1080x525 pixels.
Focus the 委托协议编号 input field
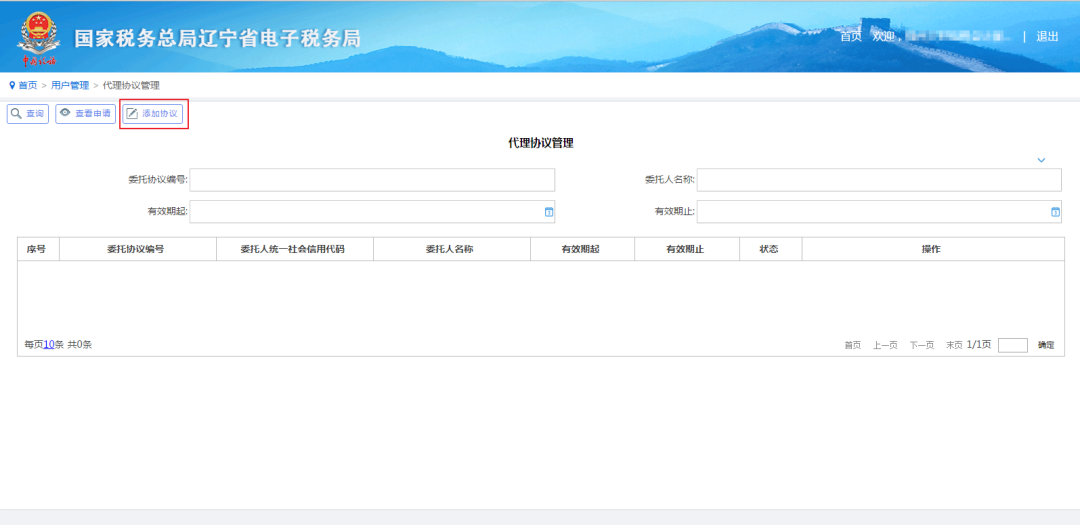pyautogui.click(x=372, y=180)
